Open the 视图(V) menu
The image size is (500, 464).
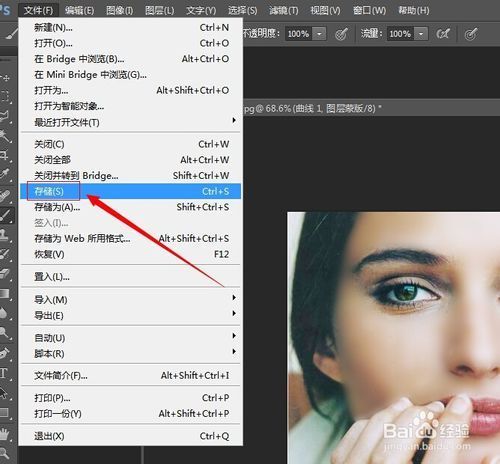[325, 10]
